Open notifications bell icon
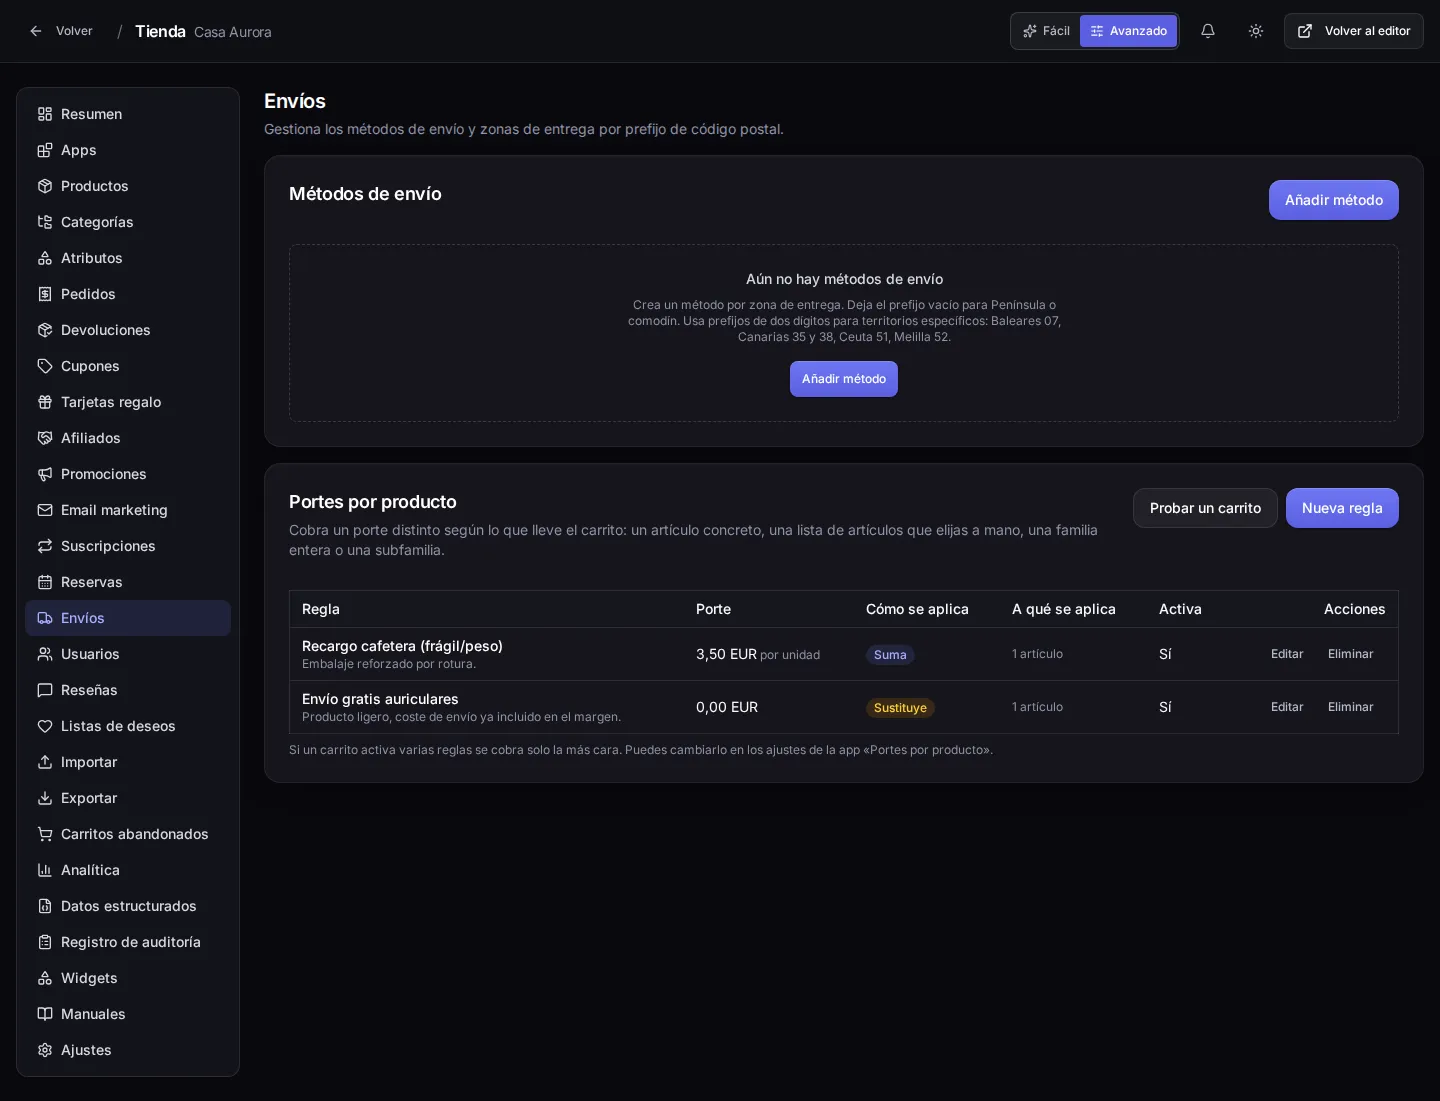Image resolution: width=1440 pixels, height=1101 pixels. [1208, 31]
